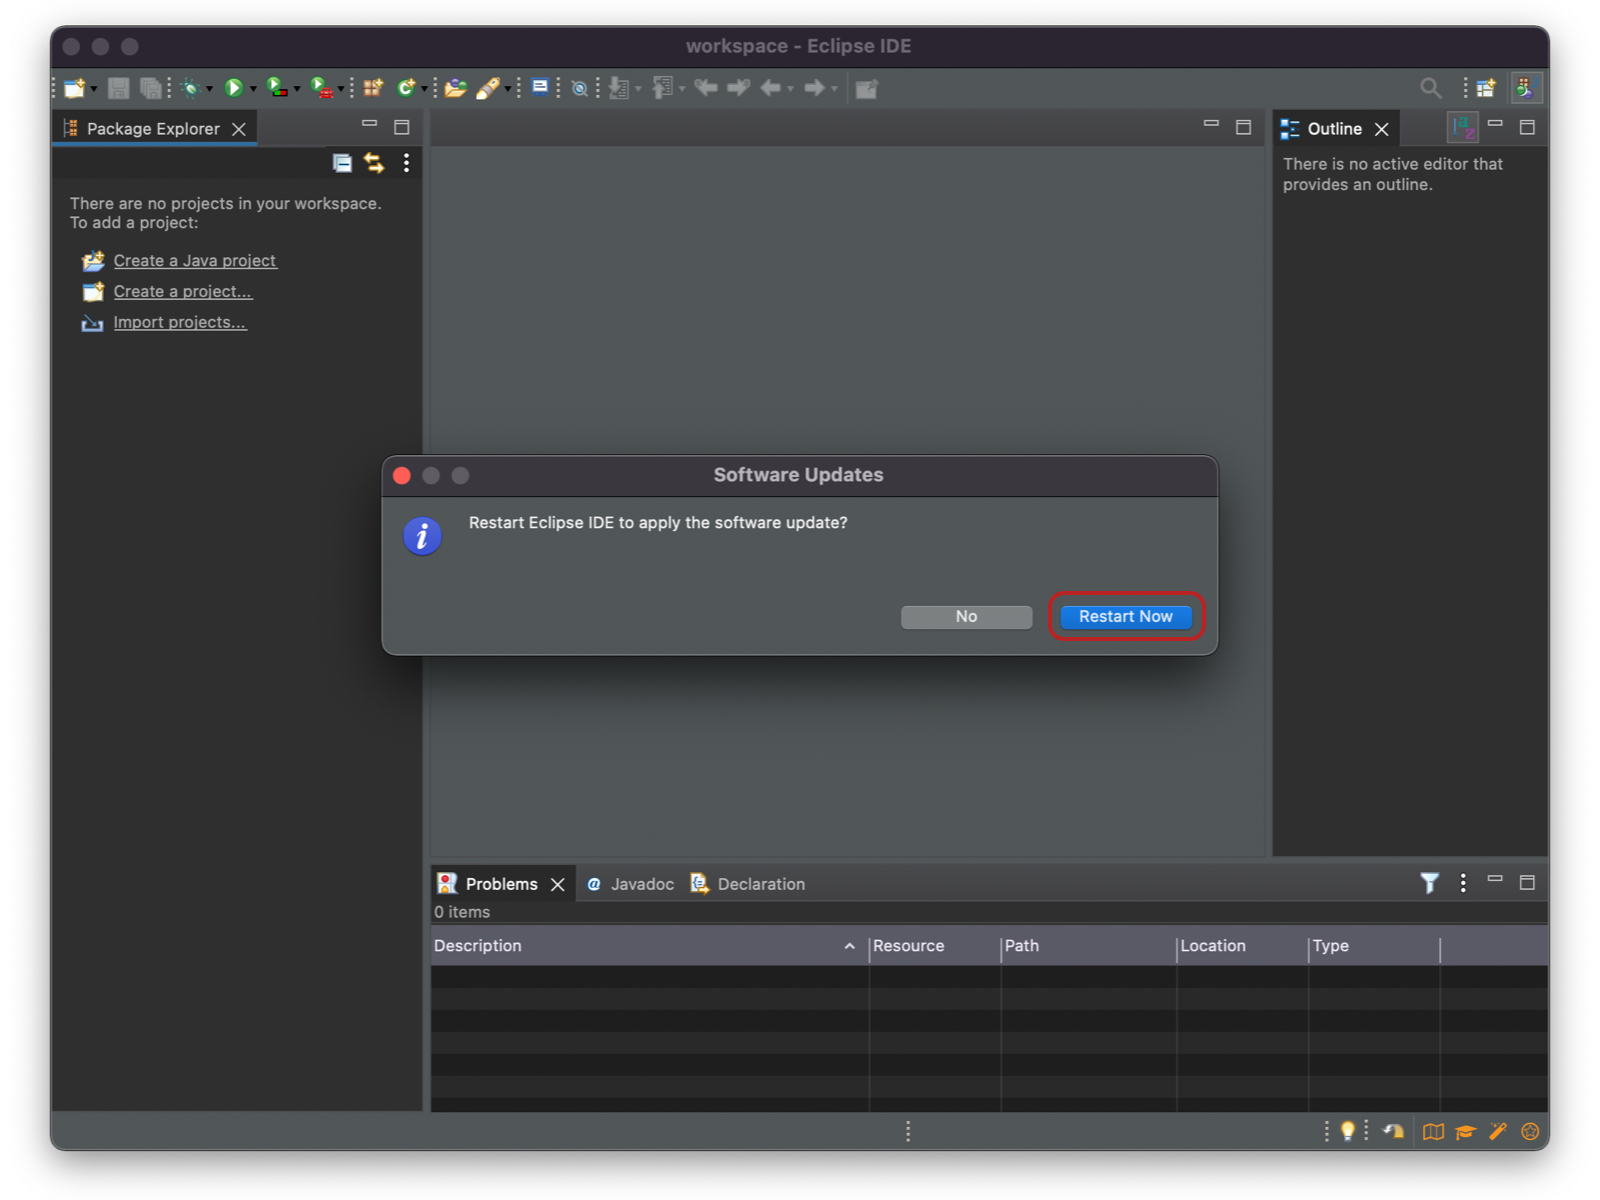Click the Tip of the Day lightbulb icon
The height and width of the screenshot is (1200, 1600).
click(x=1348, y=1131)
